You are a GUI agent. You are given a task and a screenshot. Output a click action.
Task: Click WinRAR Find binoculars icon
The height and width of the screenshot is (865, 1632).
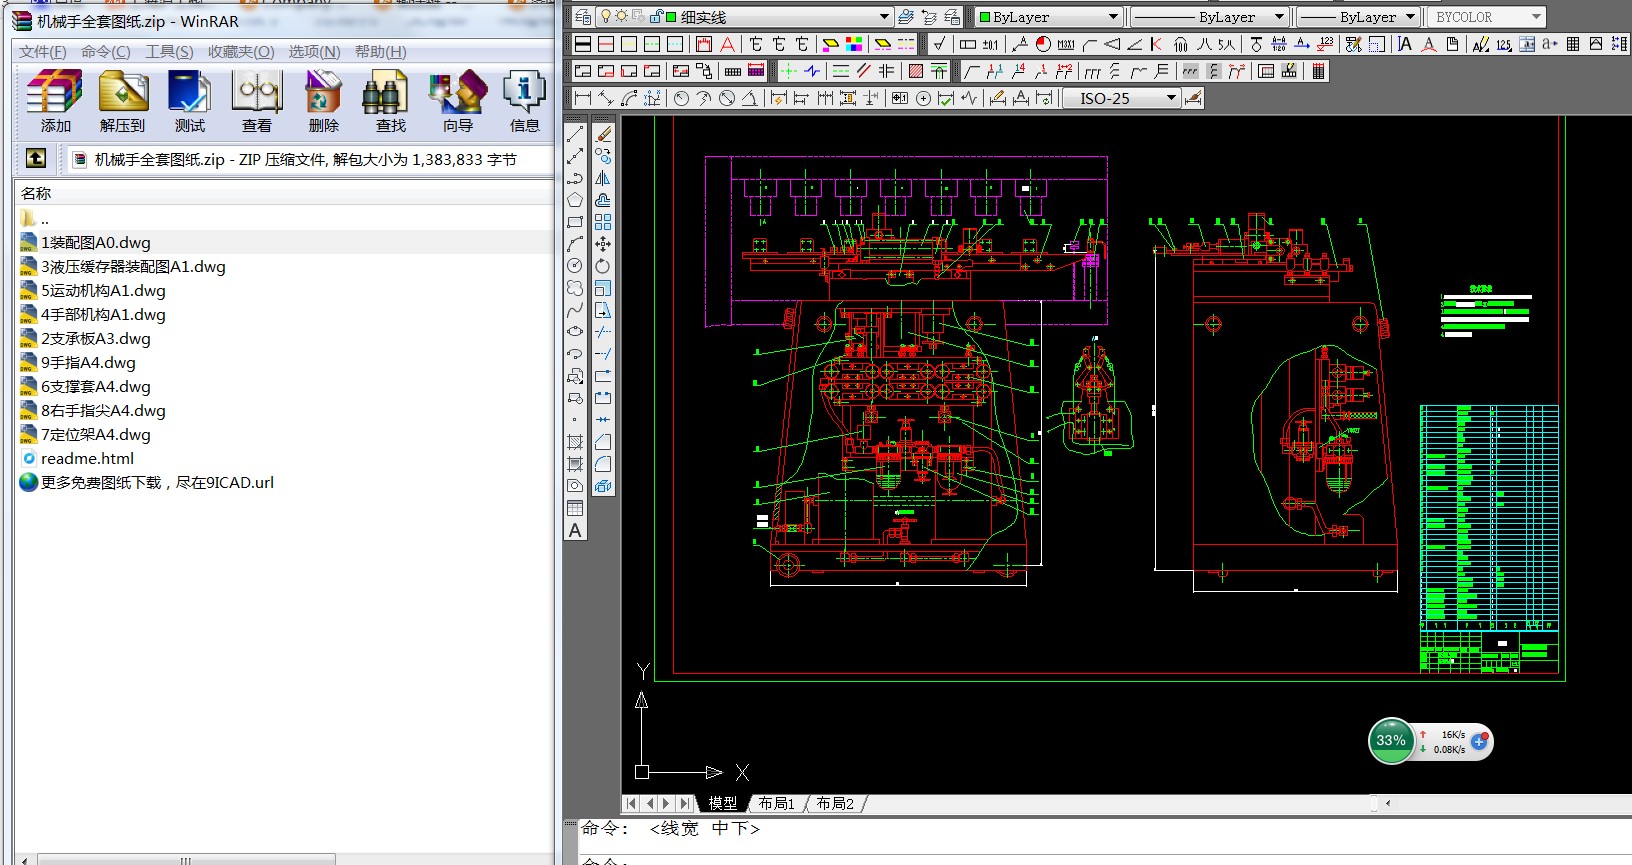point(390,102)
